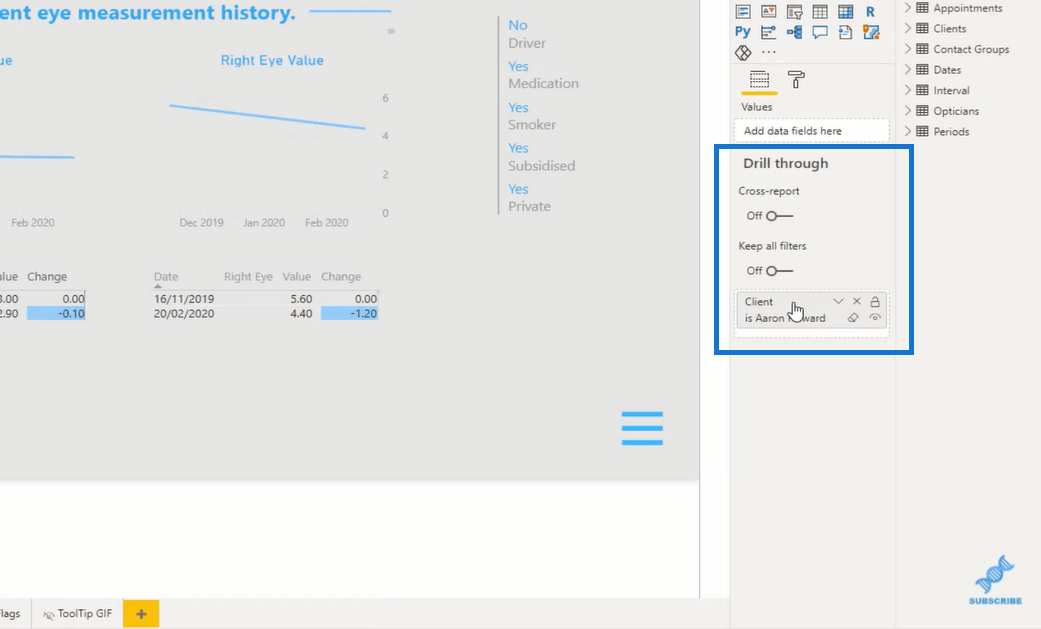Select the Python visual icon
Image resolution: width=1041 pixels, height=629 pixels.
[743, 32]
